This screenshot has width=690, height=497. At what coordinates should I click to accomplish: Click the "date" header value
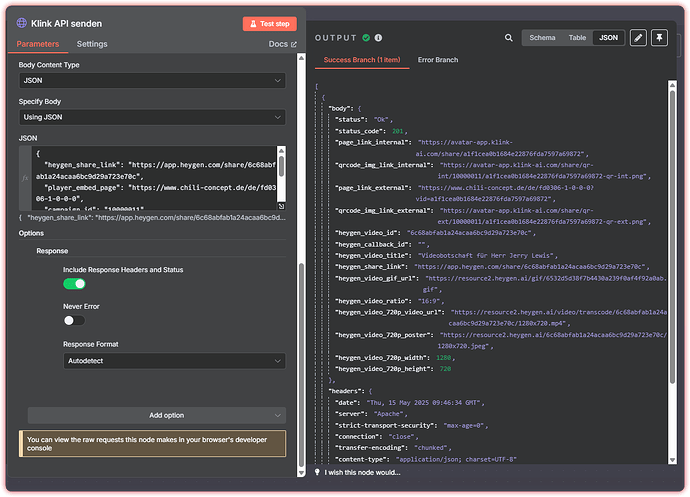[426, 403]
